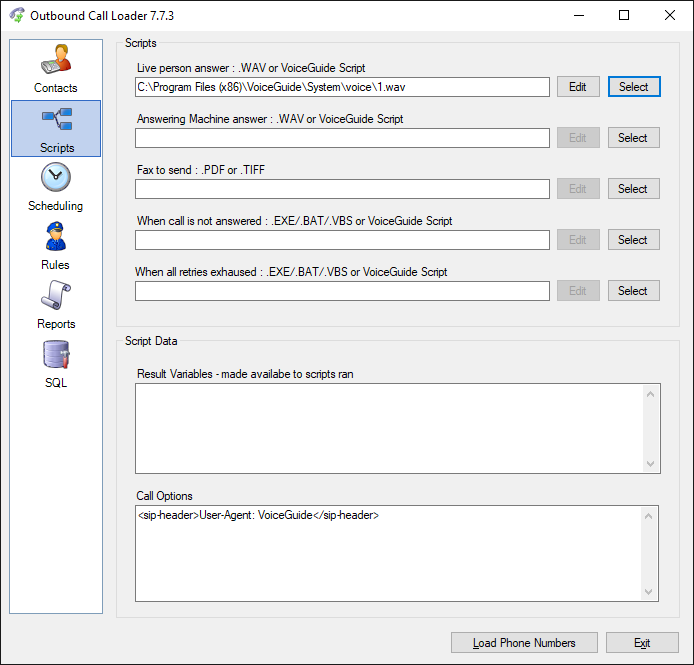694x665 pixels.
Task: Select script for all retries exhausted
Action: 633,291
